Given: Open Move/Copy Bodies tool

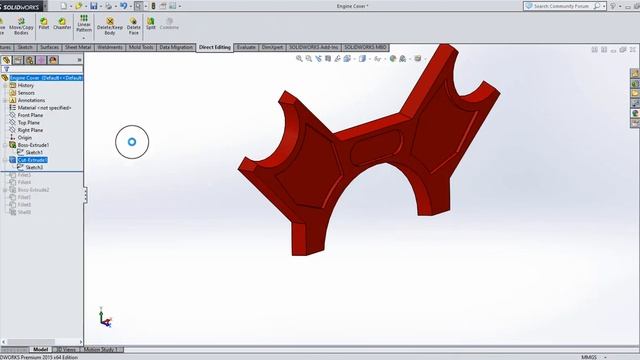Looking at the screenshot, I should pyautogui.click(x=21, y=26).
